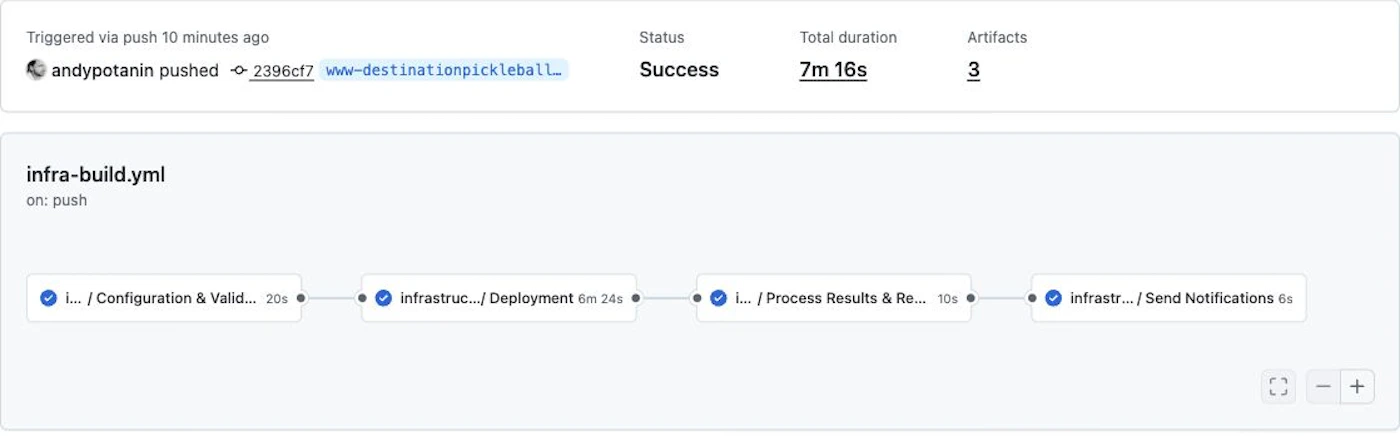The image size is (1400, 436).
Task: Click the Success status text
Action: 679,70
